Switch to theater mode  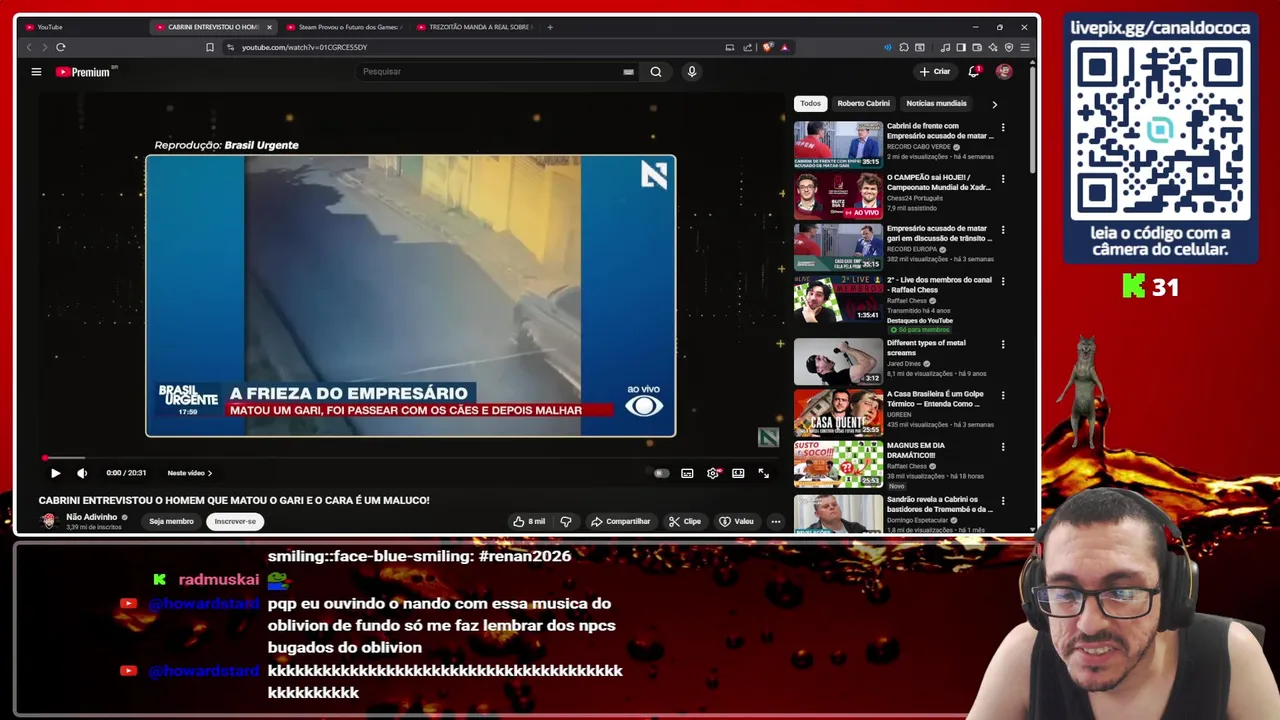point(738,473)
